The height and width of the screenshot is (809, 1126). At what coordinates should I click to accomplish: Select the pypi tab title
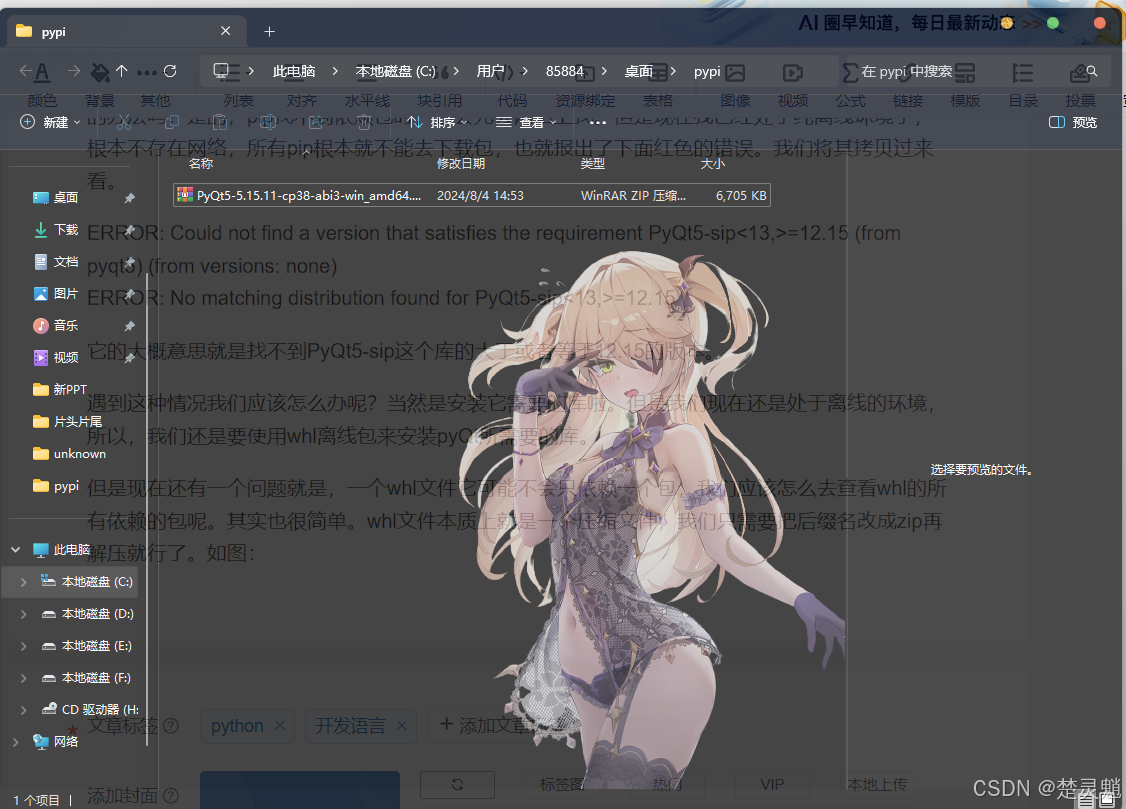(53, 32)
